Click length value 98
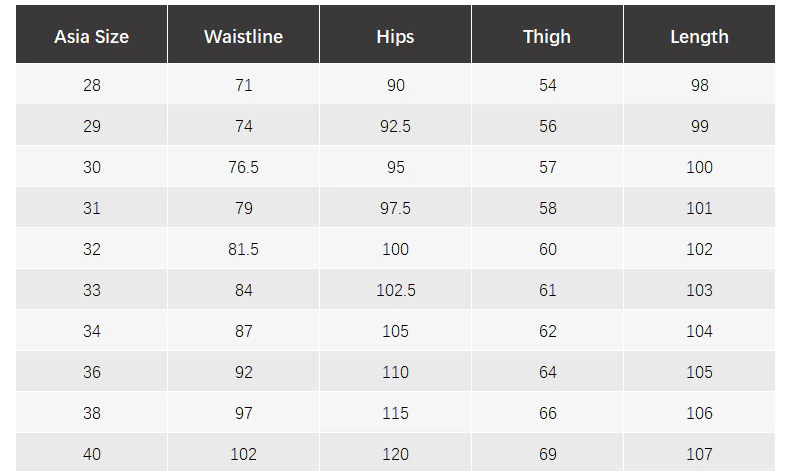 tap(699, 85)
